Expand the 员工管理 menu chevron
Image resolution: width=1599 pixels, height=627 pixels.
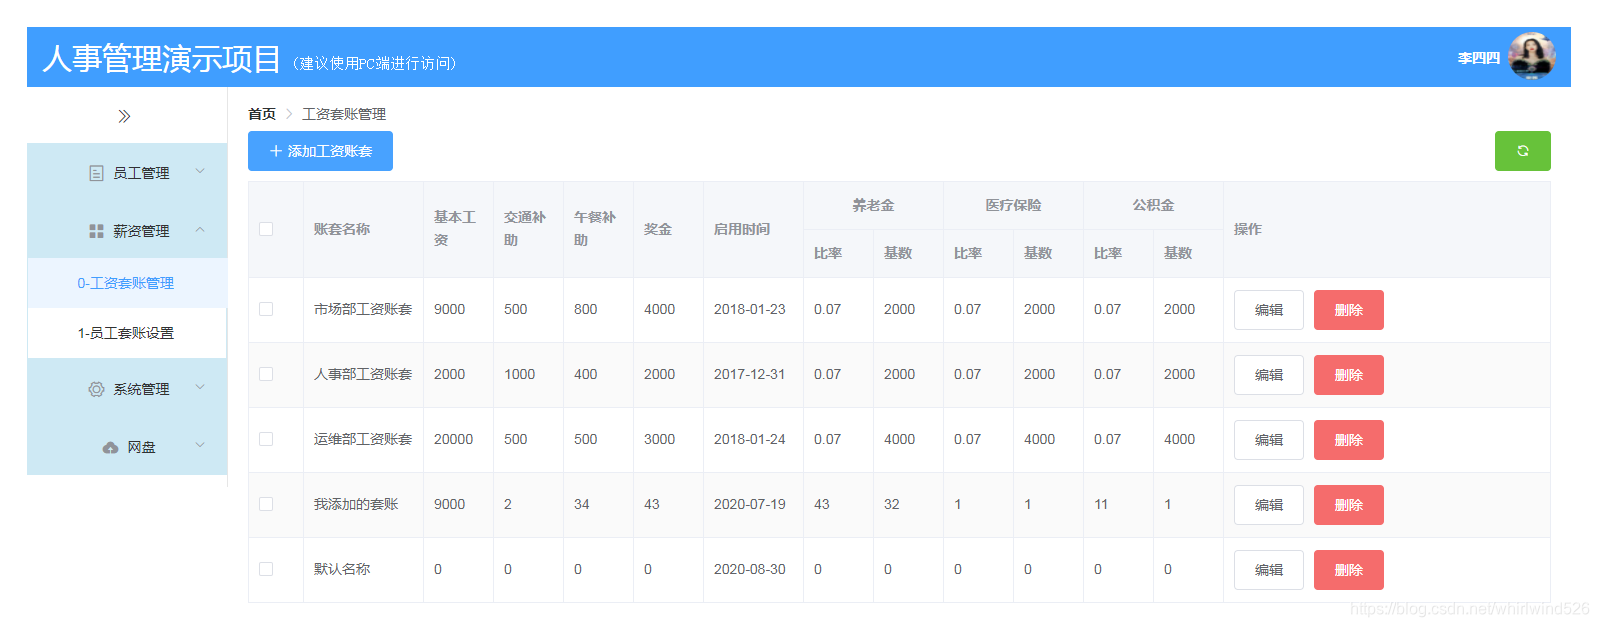(200, 172)
